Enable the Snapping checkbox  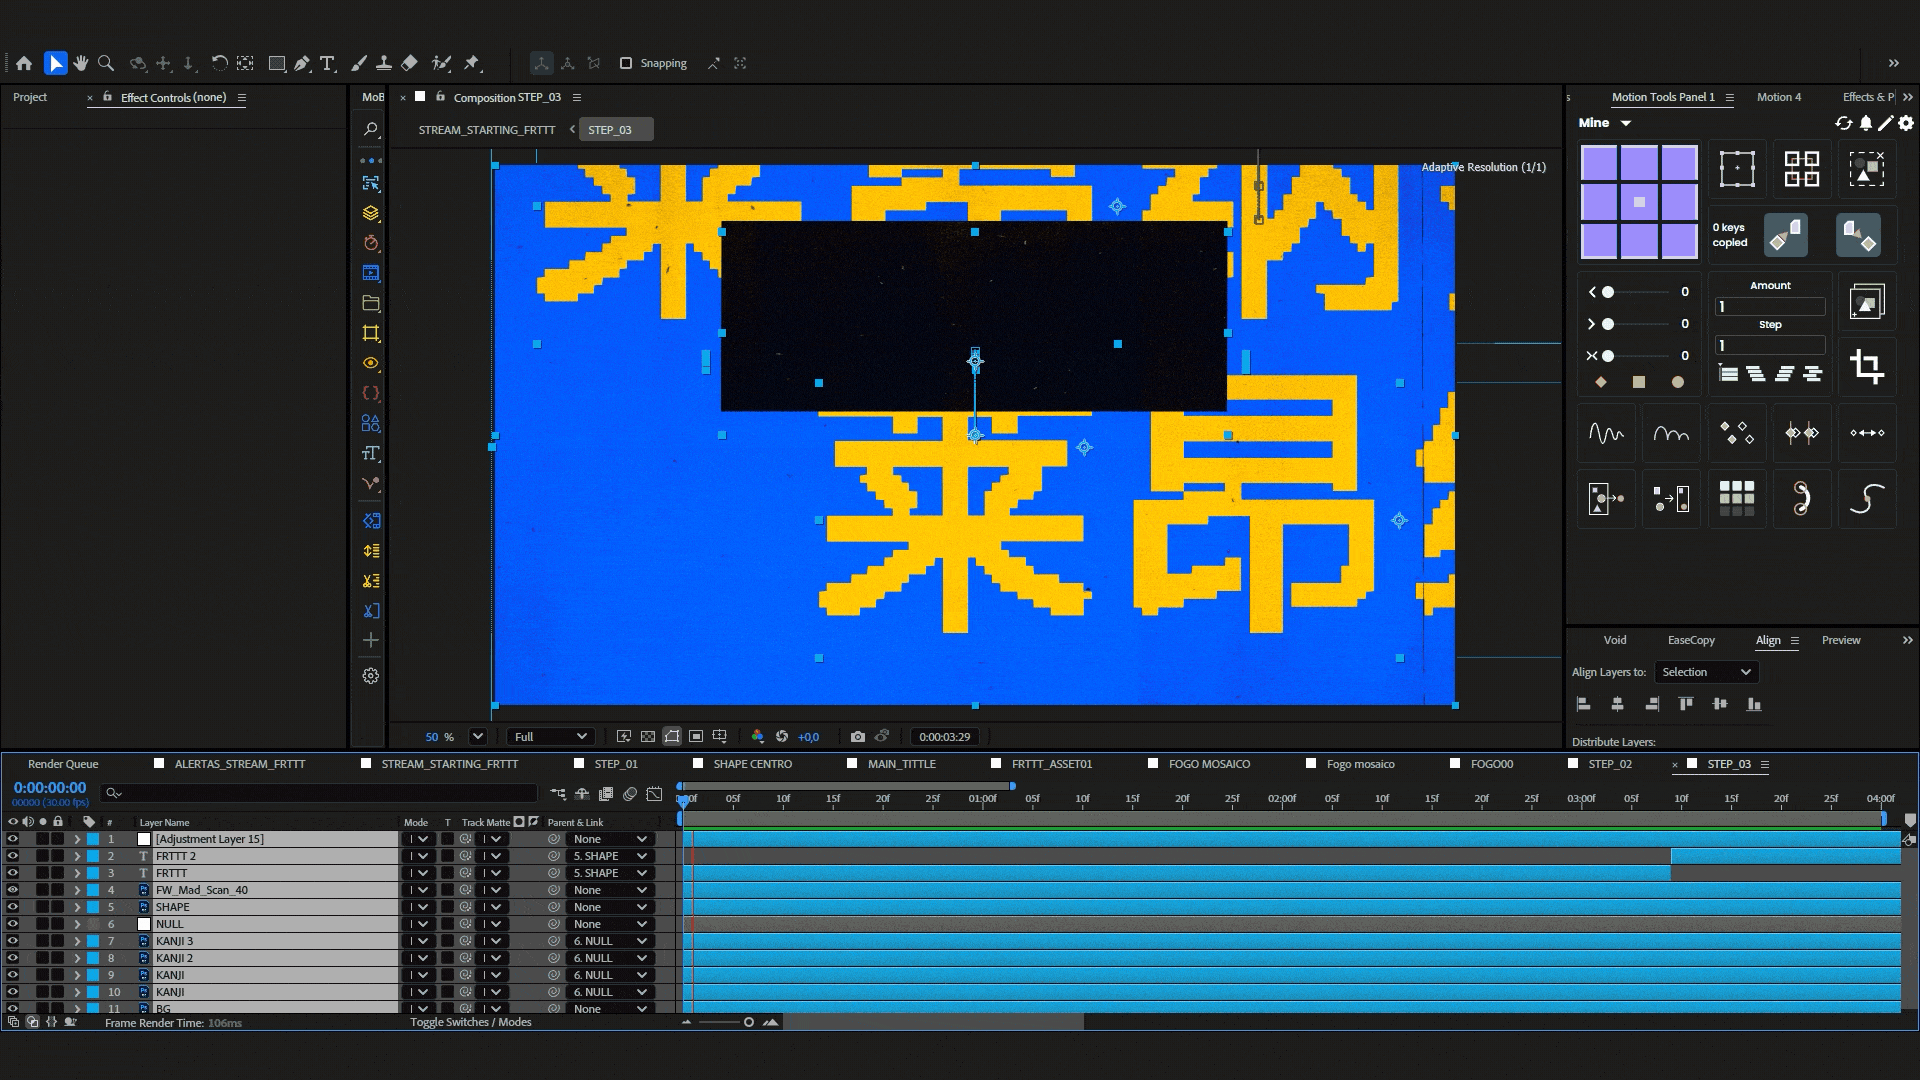click(x=626, y=63)
